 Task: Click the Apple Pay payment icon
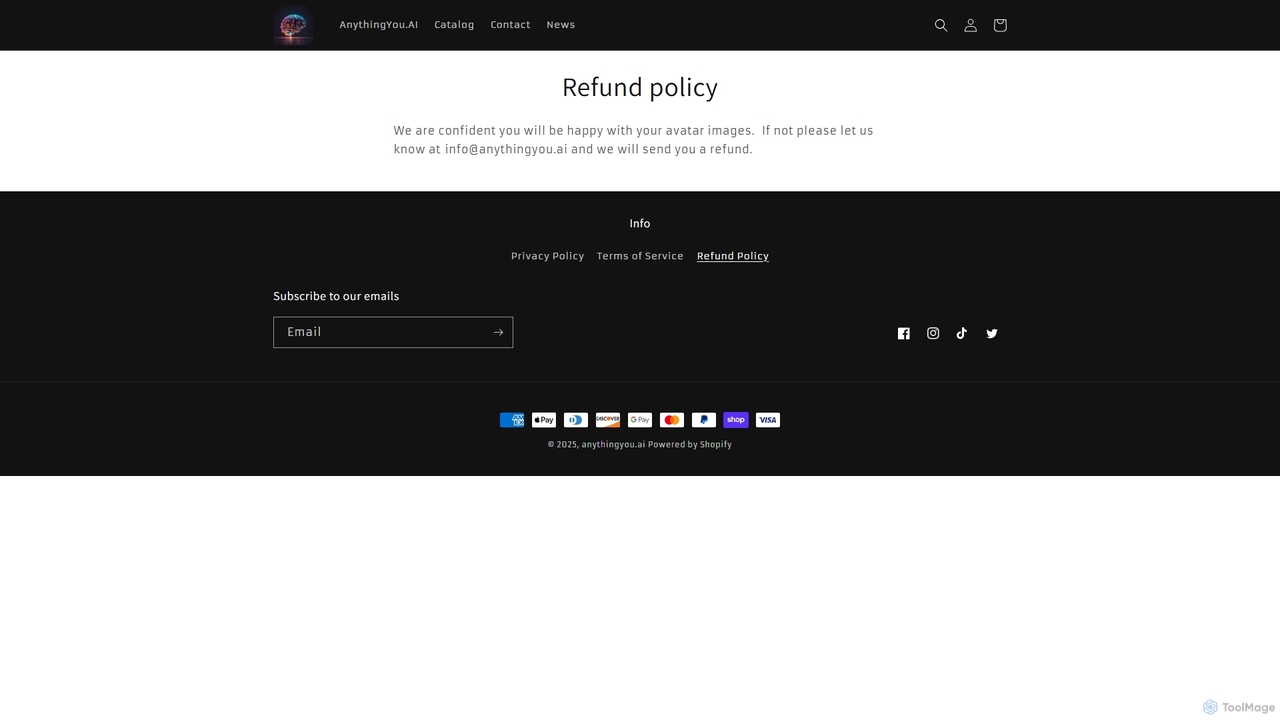(544, 420)
